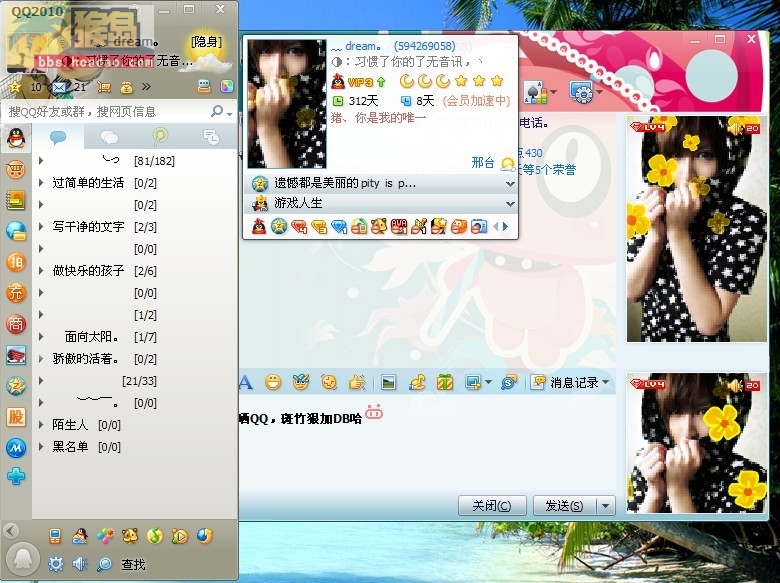Viewport: 780px width, 583px height.
Task: Open the 消息记录 dropdown arrow
Action: pos(605,382)
